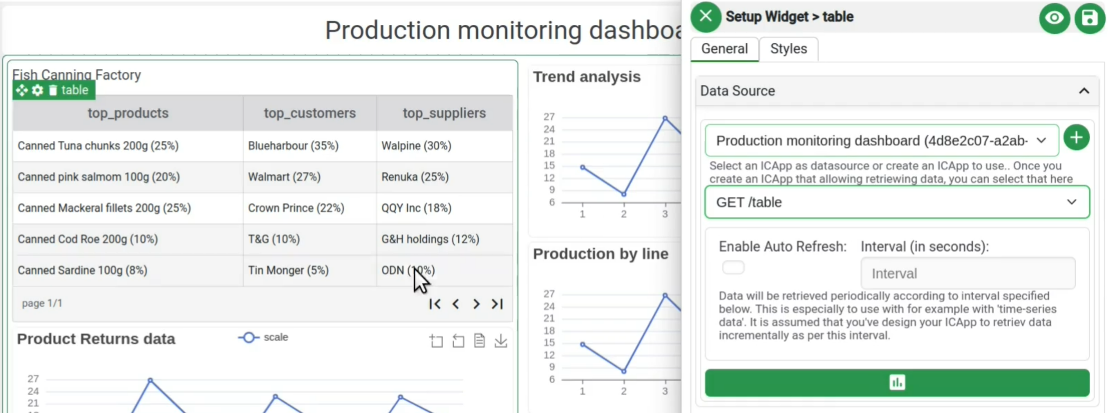Go to the last table page

tap(497, 304)
